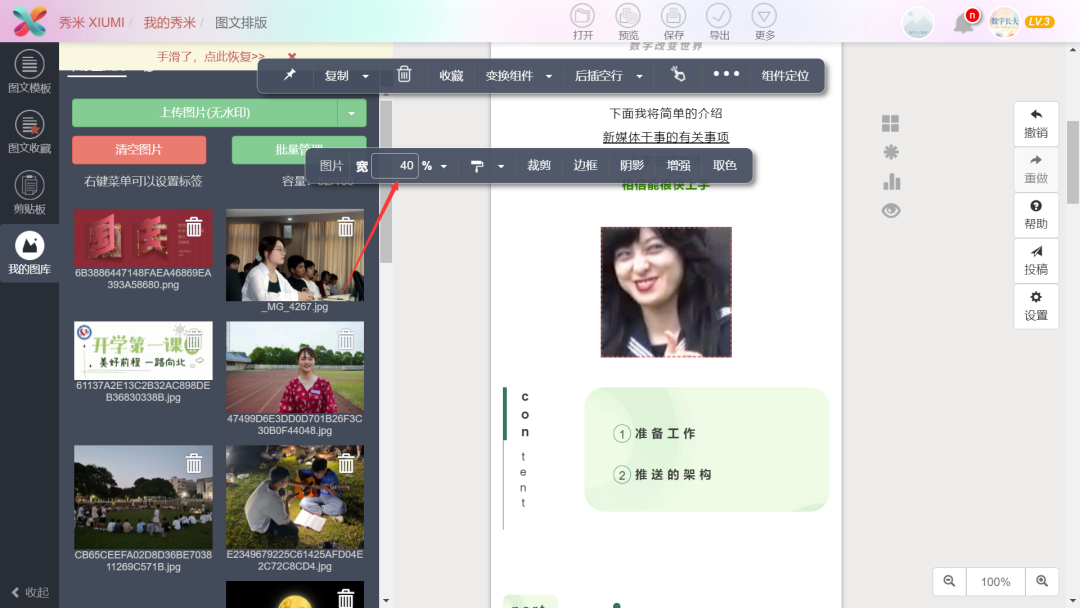Click 投稿 submit button
This screenshot has height=608, width=1080.
click(1036, 260)
